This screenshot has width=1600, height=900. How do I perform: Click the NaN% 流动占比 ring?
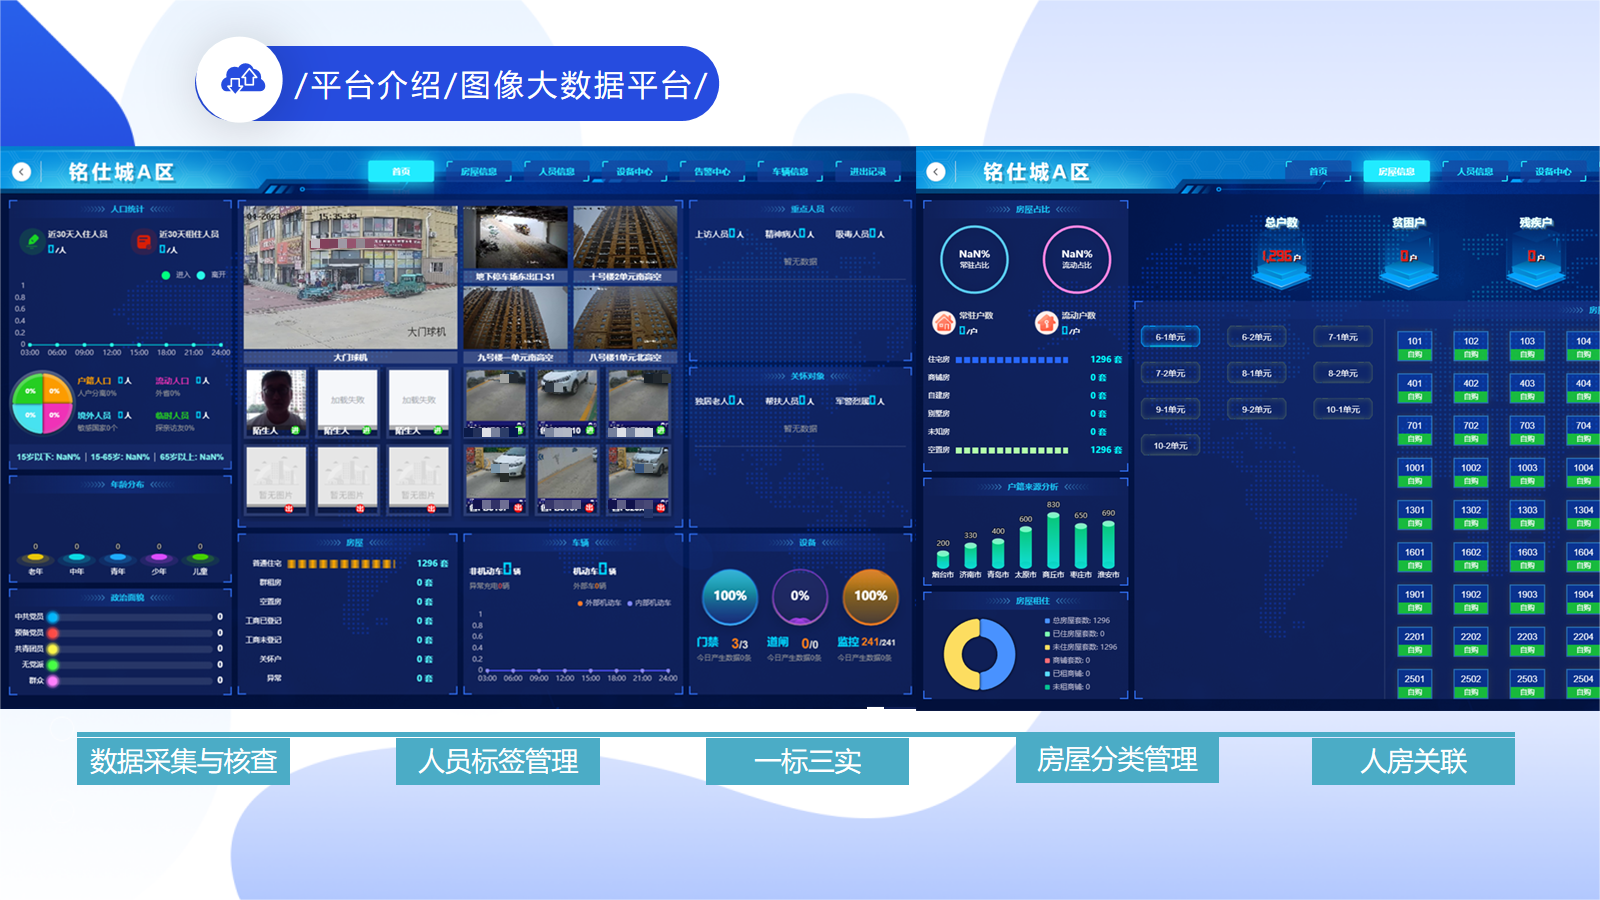(1077, 259)
